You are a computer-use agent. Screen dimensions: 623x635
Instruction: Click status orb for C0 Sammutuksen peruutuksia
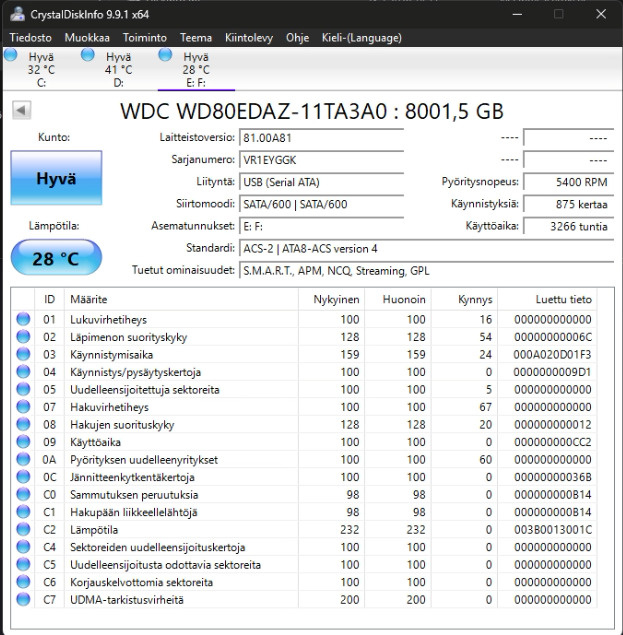[x=23, y=494]
